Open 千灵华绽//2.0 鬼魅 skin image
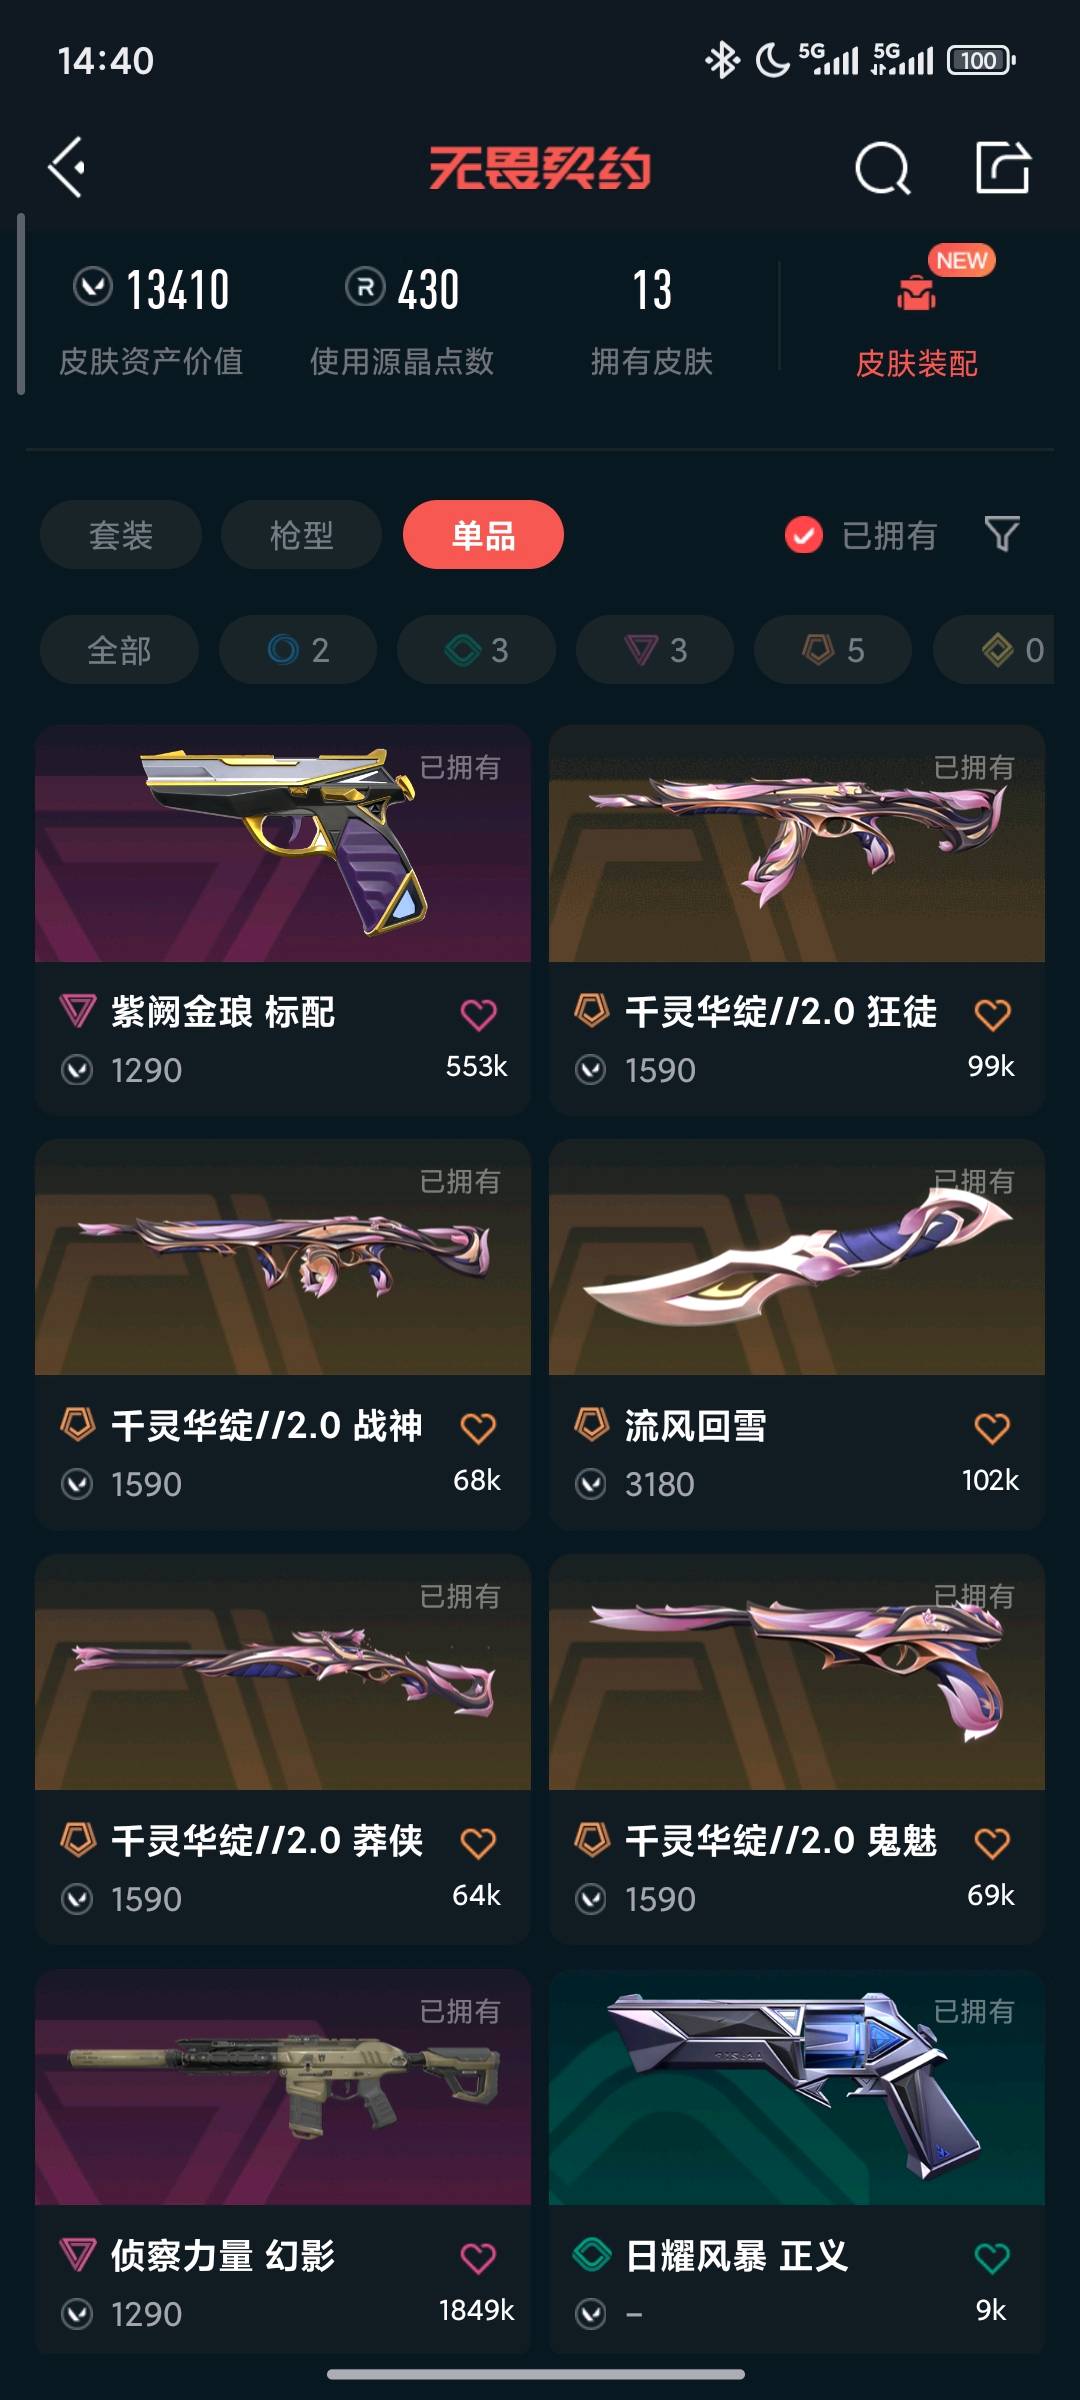The height and width of the screenshot is (2400, 1080). pos(797,1672)
